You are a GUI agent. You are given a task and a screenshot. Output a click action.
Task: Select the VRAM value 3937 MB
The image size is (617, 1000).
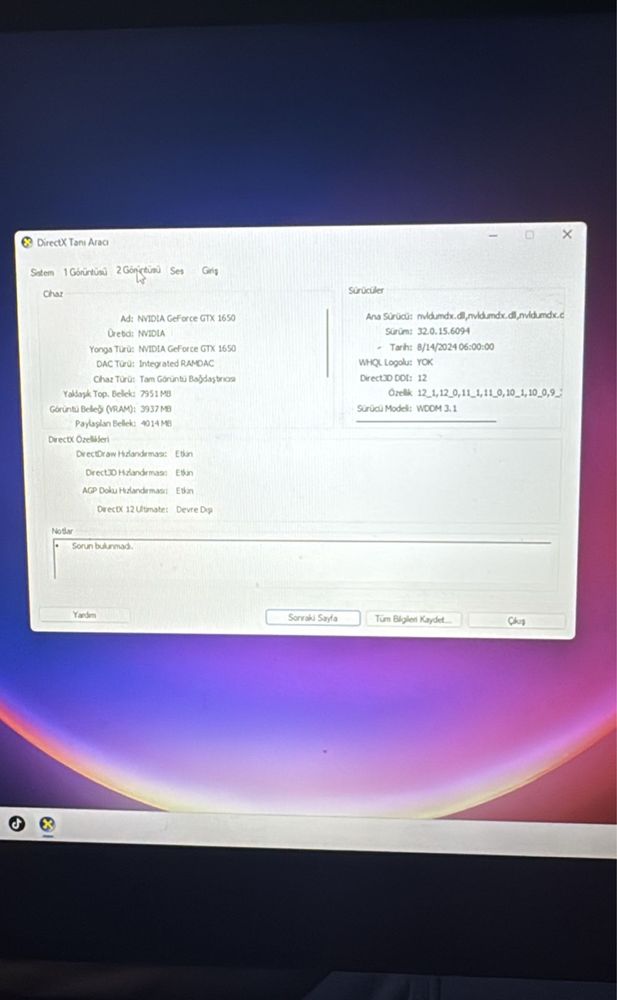coord(156,409)
